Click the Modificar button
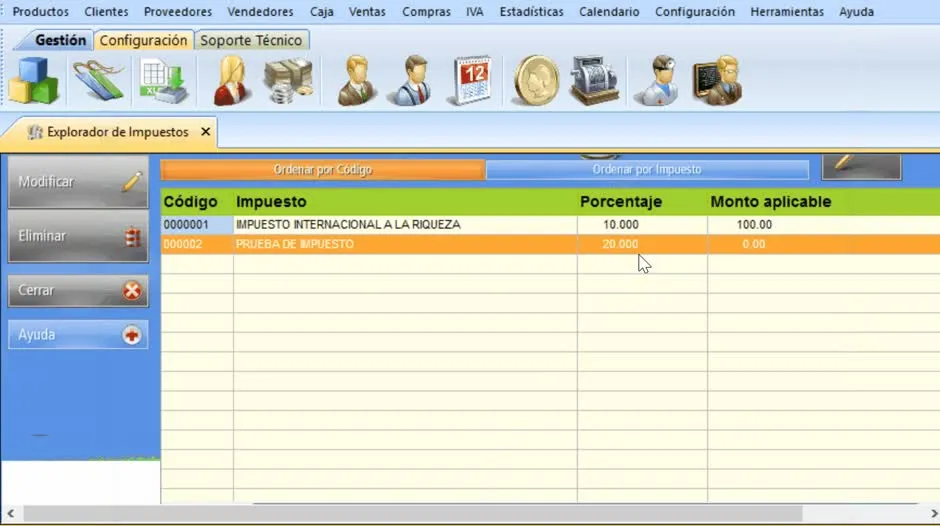The width and height of the screenshot is (940, 526). tap(78, 182)
